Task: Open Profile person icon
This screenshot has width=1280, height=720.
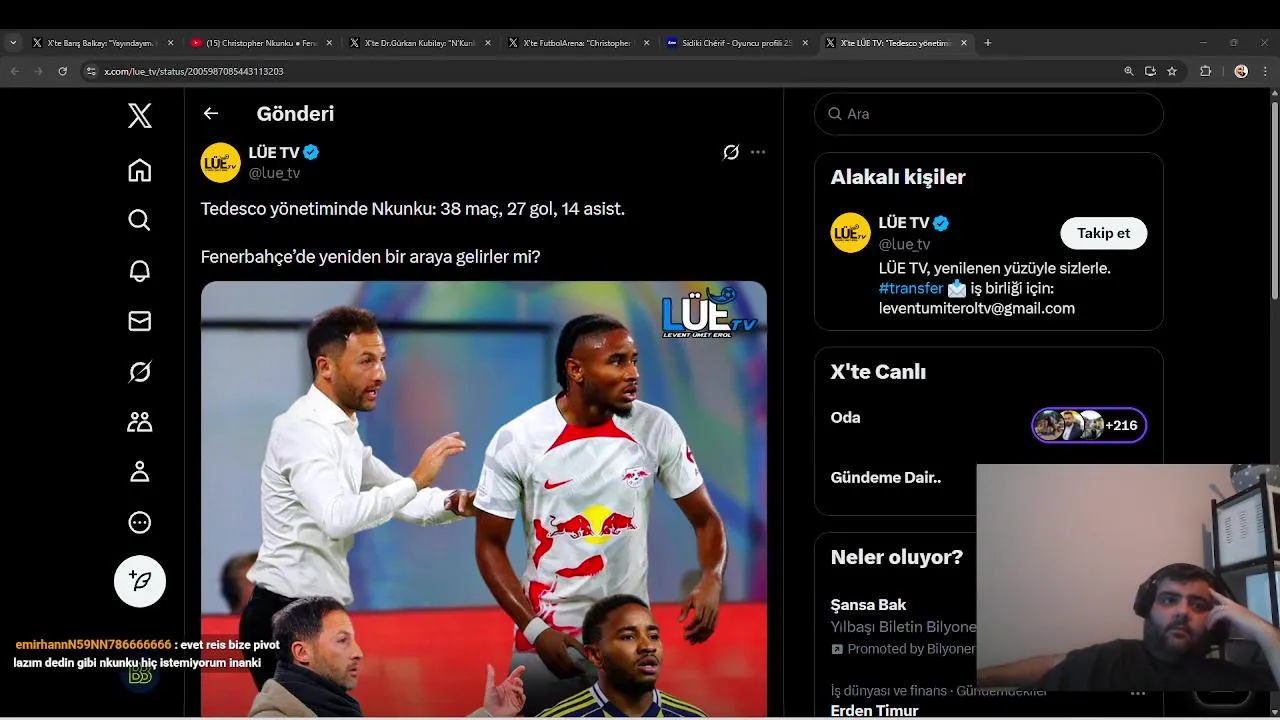Action: [x=140, y=472]
